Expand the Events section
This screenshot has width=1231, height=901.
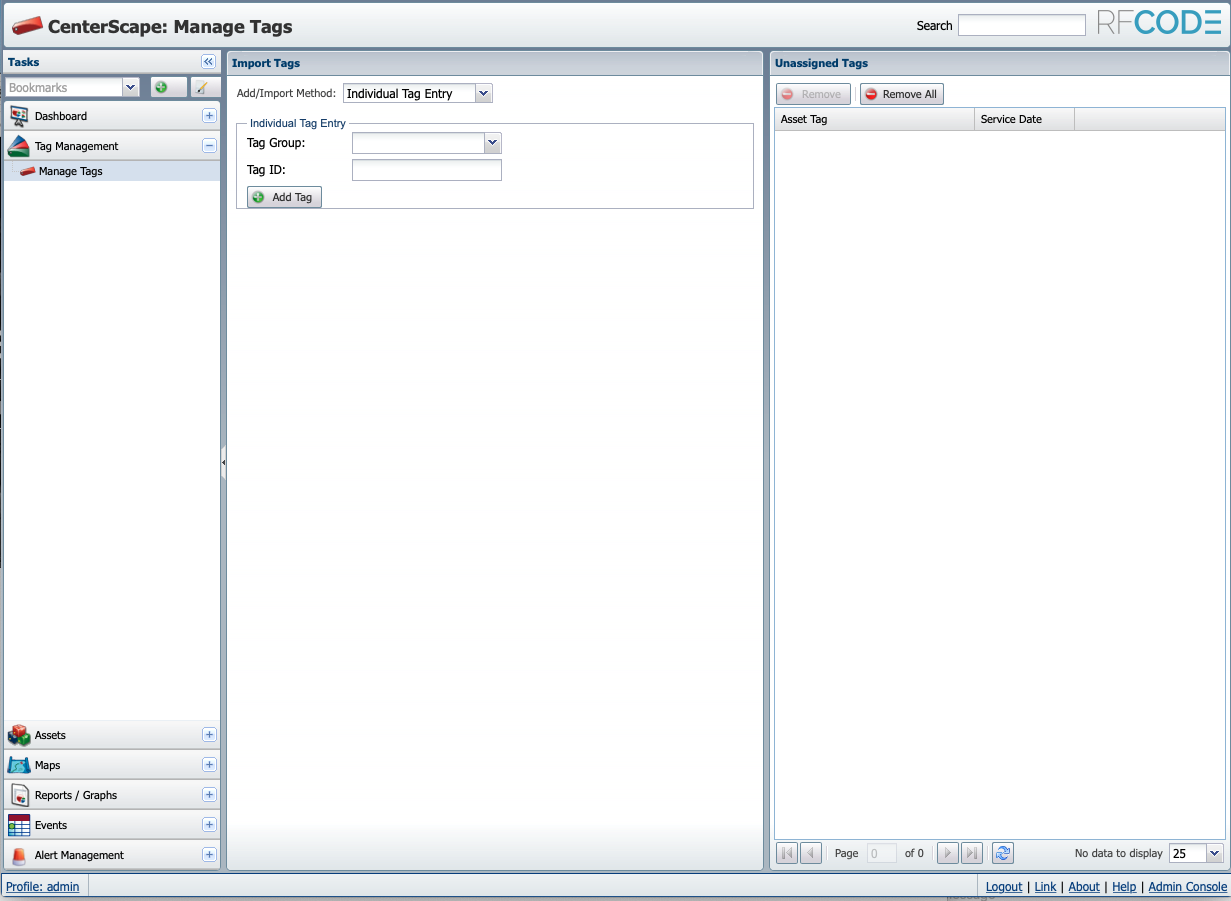click(x=209, y=825)
